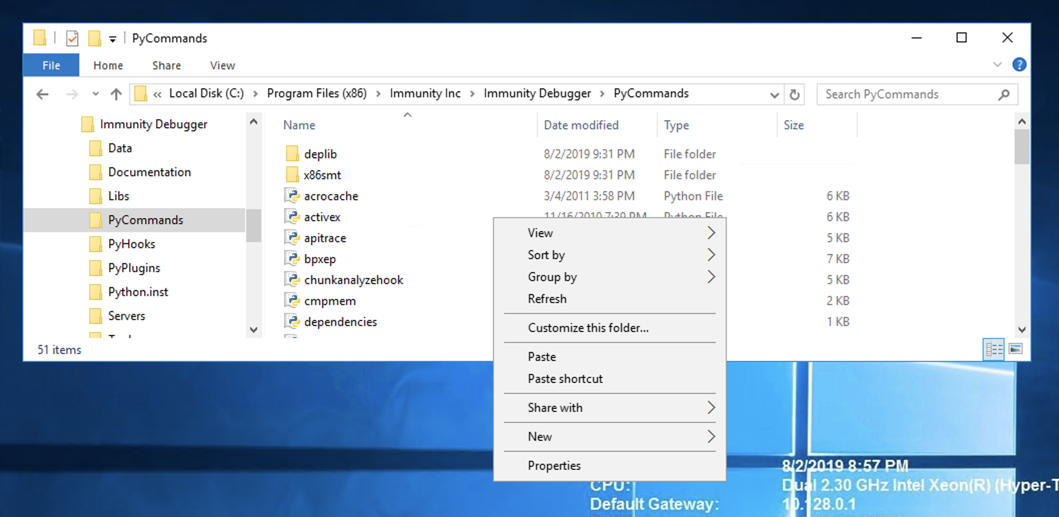1059x517 pixels.
Task: Select the cmpmem Python file icon
Action: pyautogui.click(x=292, y=301)
